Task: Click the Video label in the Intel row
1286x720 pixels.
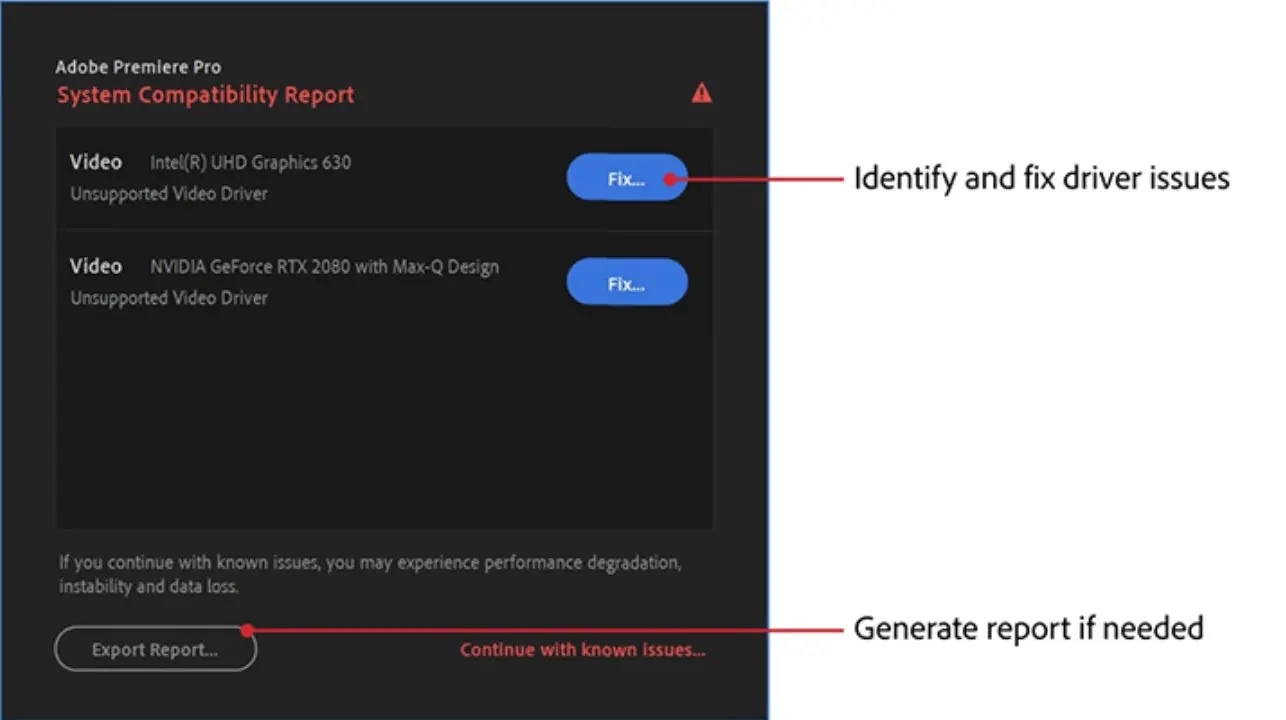Action: pyautogui.click(x=96, y=162)
